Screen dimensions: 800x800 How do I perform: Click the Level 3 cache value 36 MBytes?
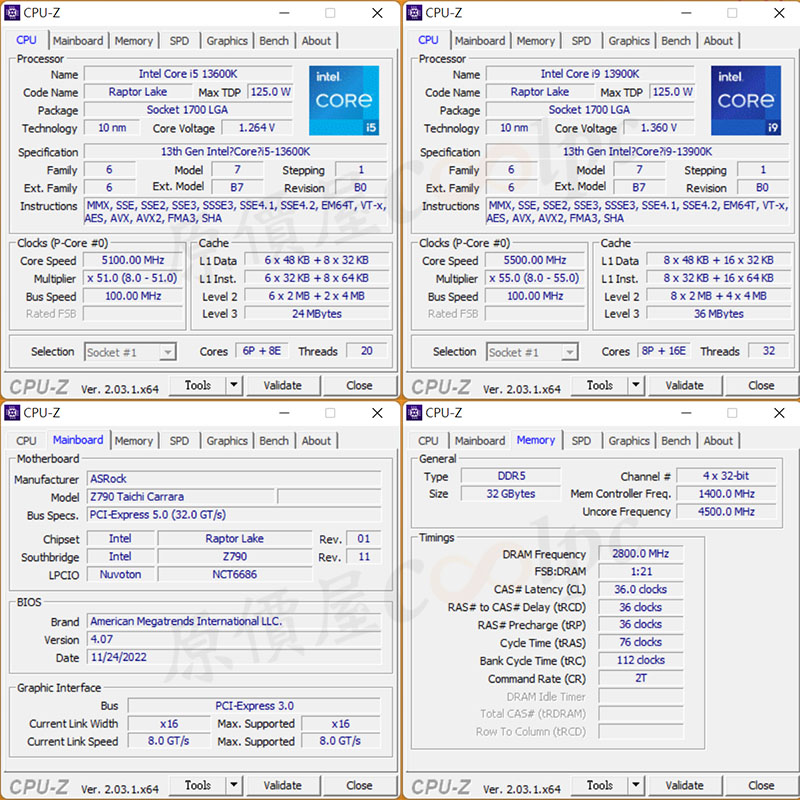[718, 314]
